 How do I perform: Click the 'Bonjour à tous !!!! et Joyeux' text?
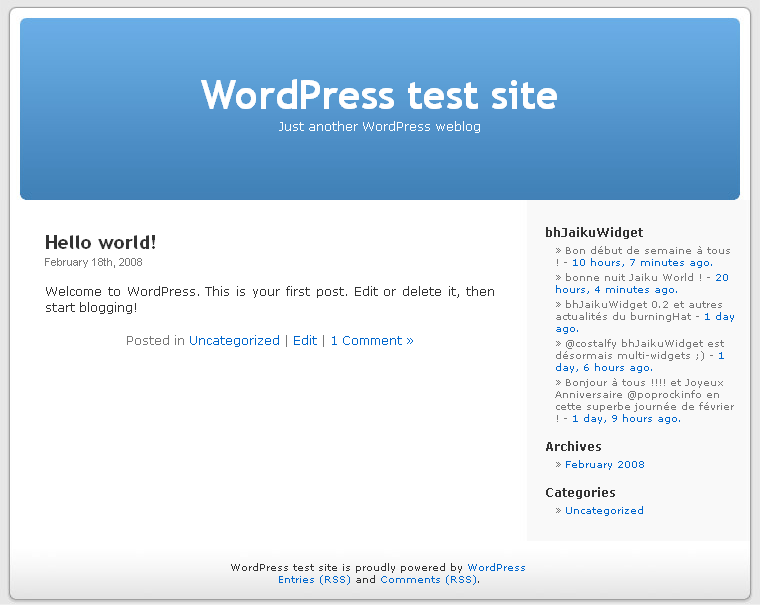(x=644, y=382)
